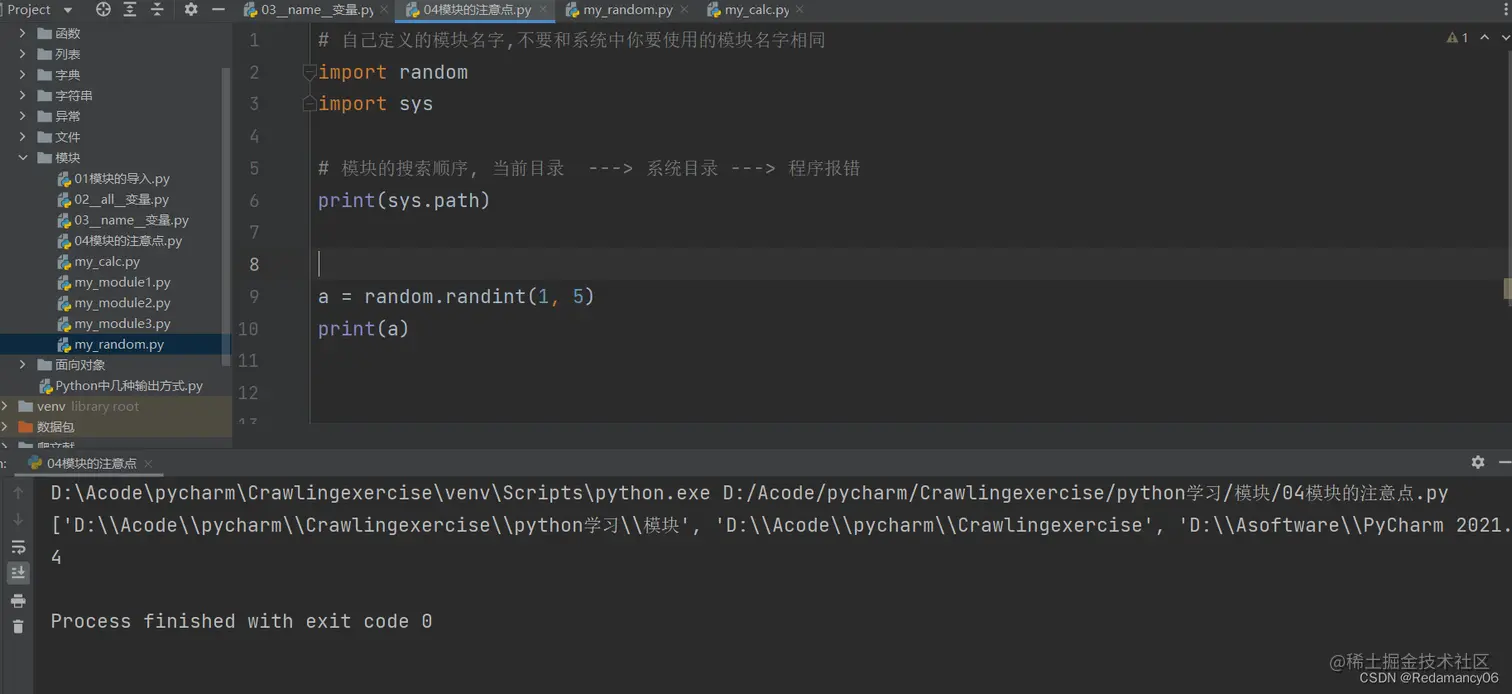Click the locate opened file target icon
The width and height of the screenshot is (1512, 694).
pyautogui.click(x=103, y=9)
